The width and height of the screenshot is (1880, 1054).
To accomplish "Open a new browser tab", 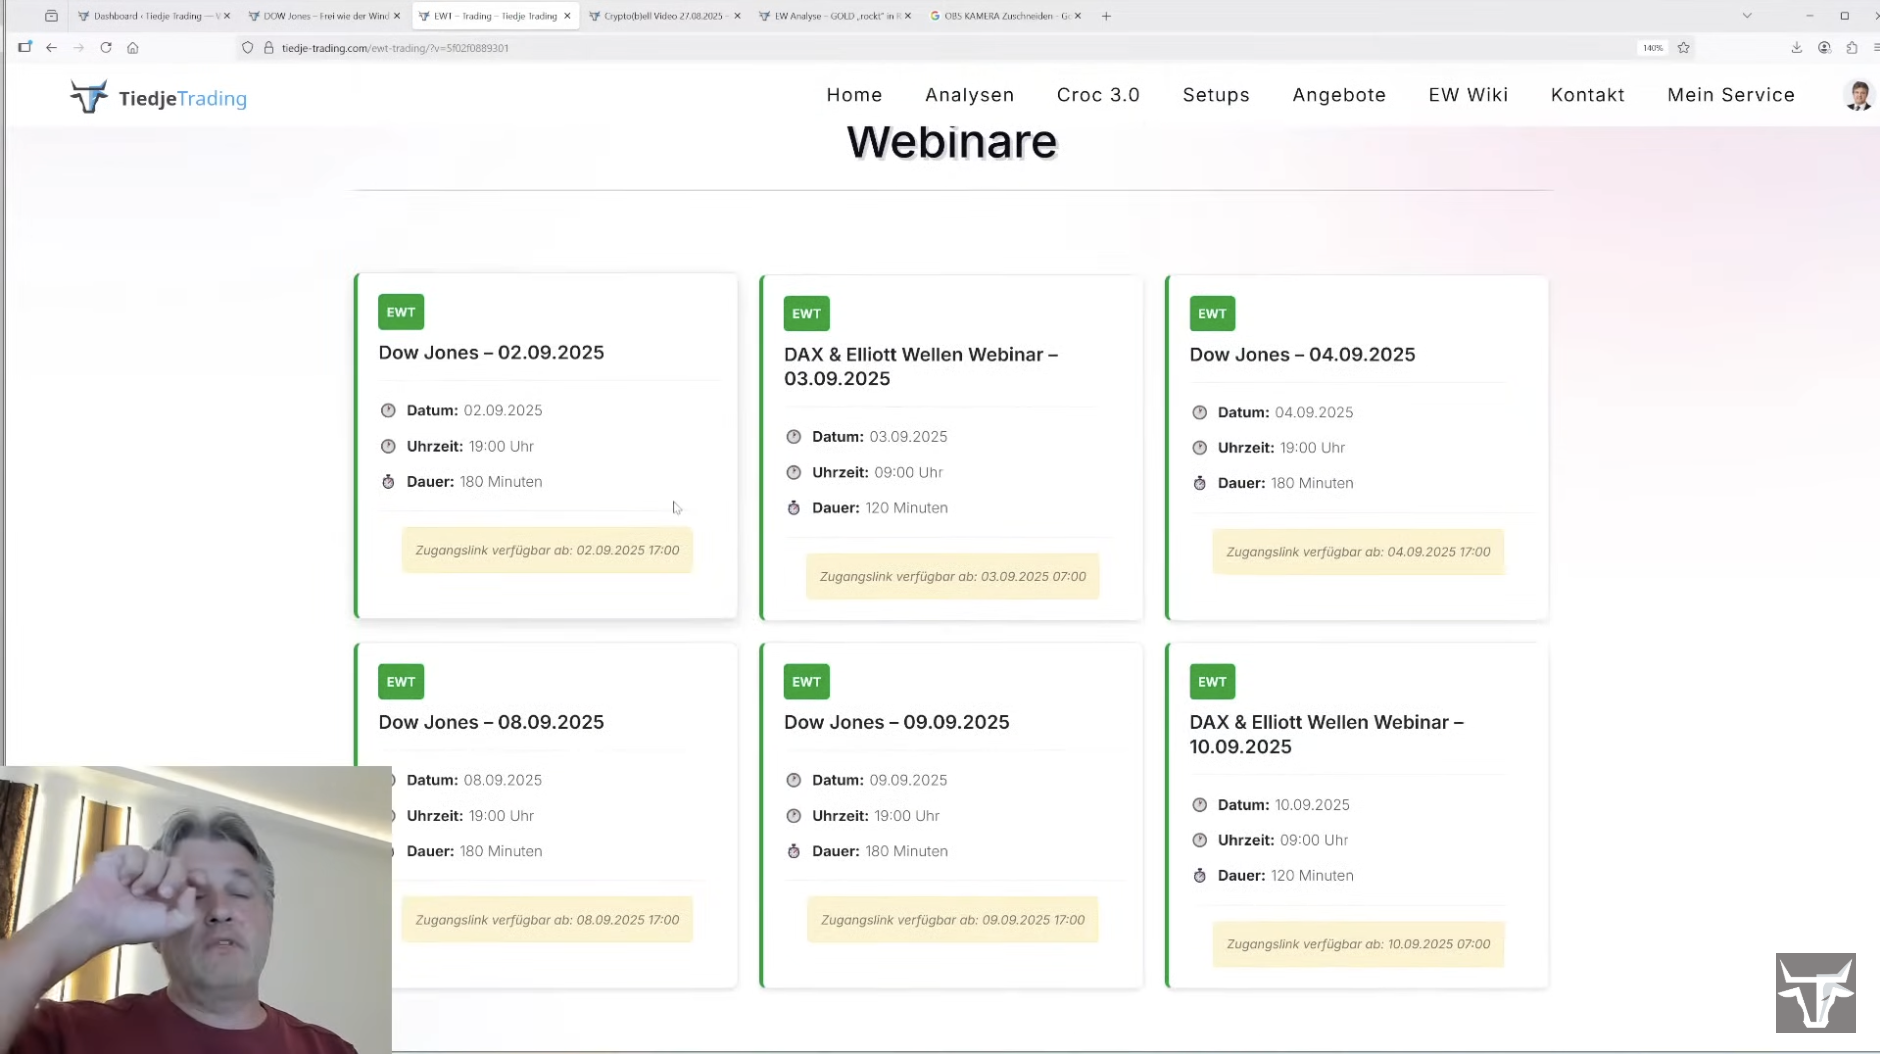I will (1106, 16).
